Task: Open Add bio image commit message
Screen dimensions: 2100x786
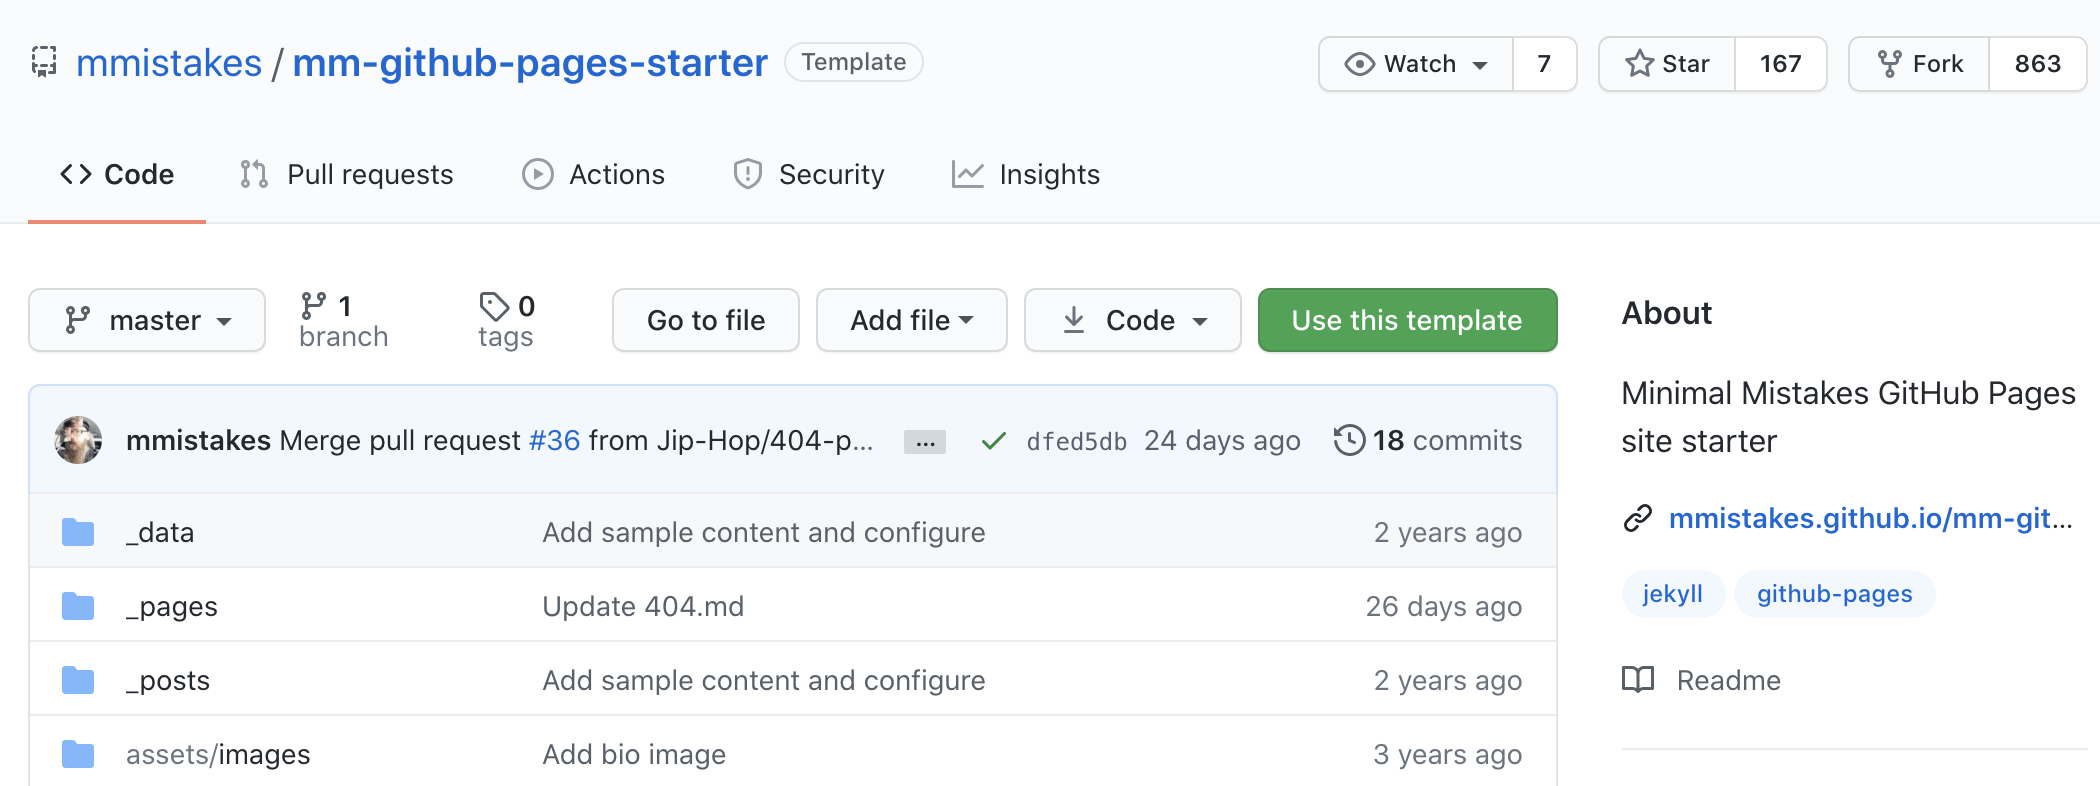Action: click(634, 754)
